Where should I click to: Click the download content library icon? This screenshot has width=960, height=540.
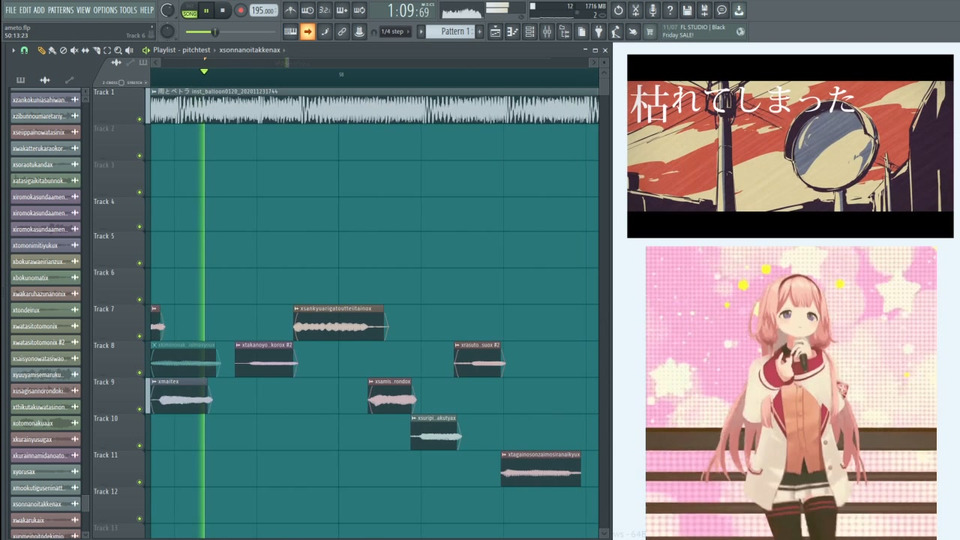[x=739, y=10]
